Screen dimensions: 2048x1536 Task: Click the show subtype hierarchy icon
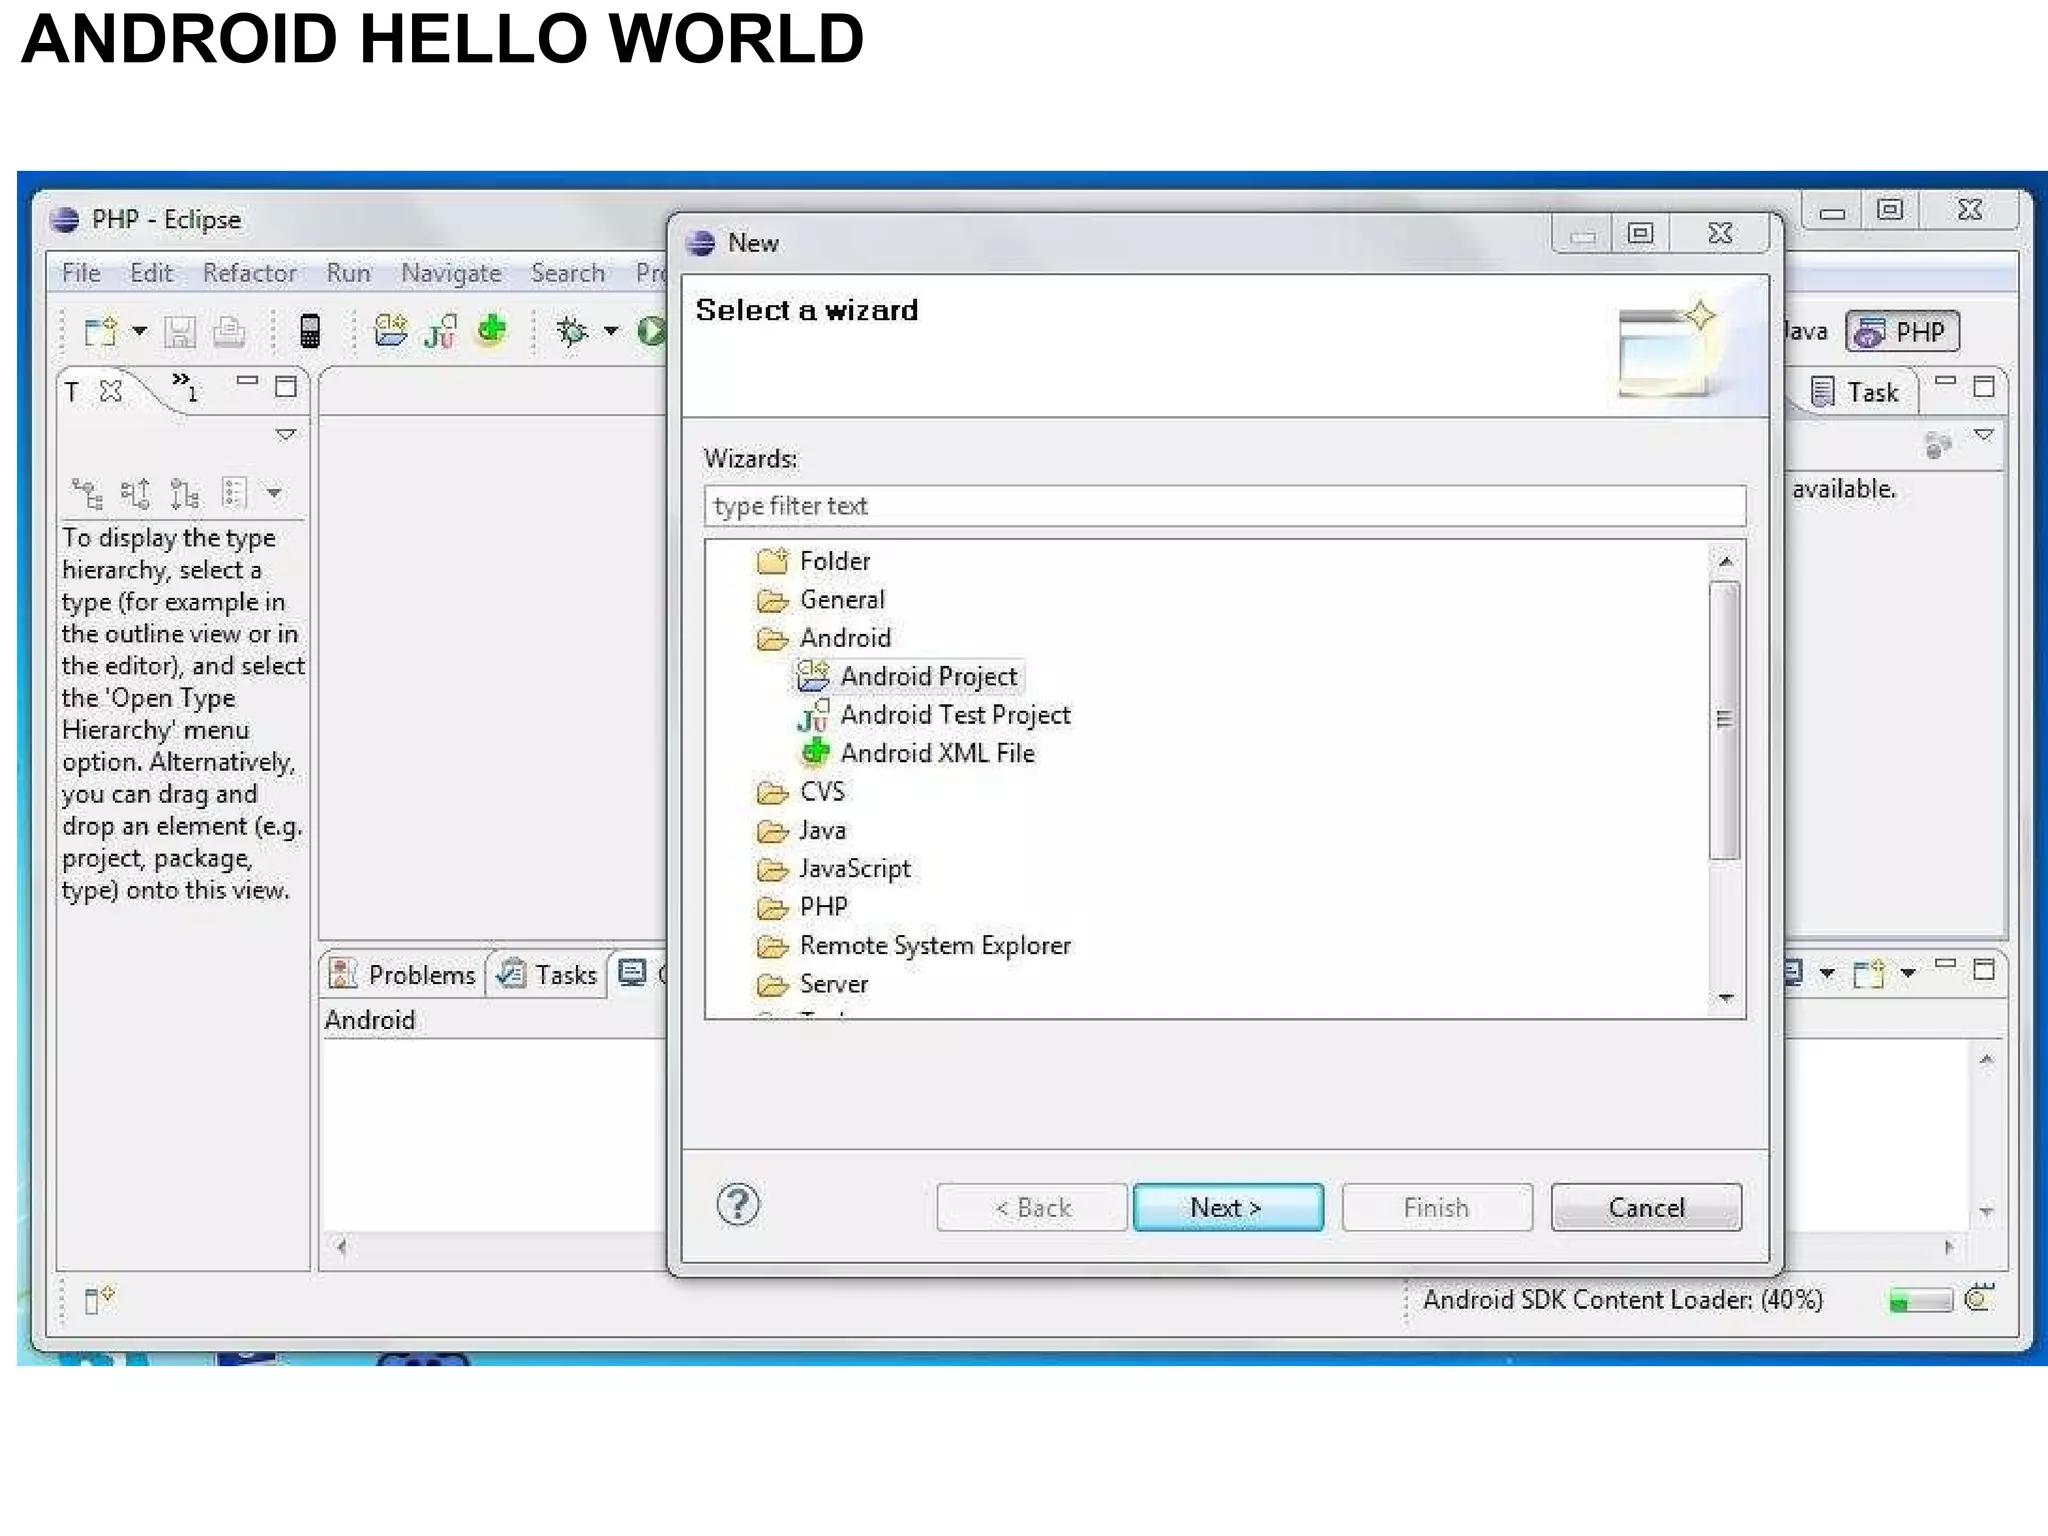[x=184, y=492]
